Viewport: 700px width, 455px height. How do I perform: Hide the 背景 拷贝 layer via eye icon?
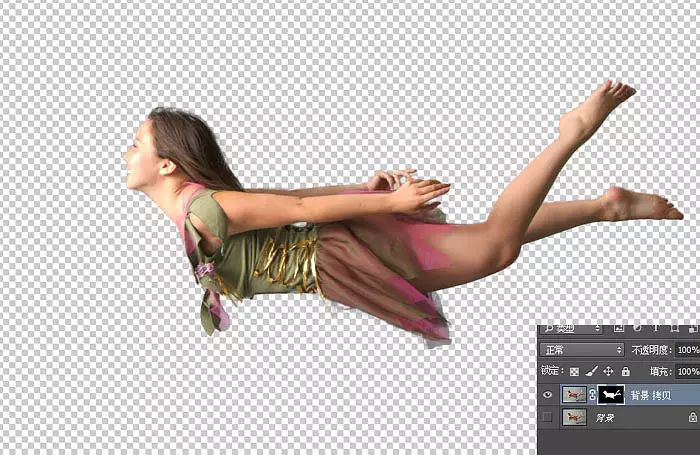(x=547, y=395)
